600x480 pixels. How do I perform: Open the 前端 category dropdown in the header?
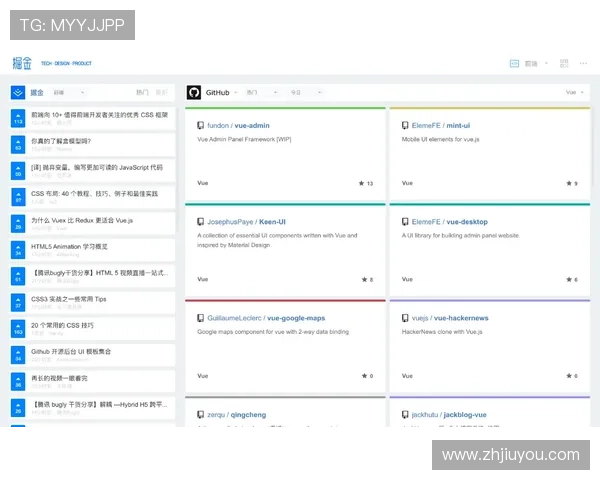[536, 64]
